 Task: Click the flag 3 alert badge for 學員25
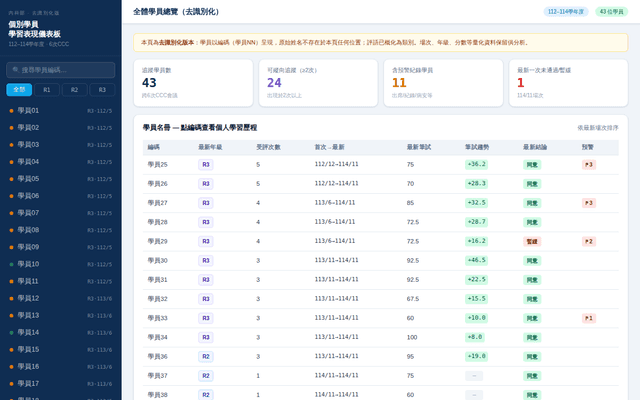click(589, 164)
